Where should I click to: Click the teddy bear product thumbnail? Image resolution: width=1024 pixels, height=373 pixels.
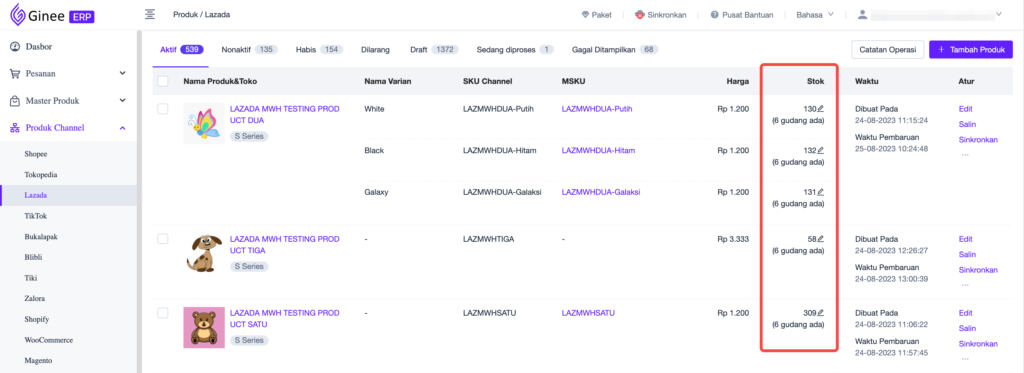click(x=204, y=327)
